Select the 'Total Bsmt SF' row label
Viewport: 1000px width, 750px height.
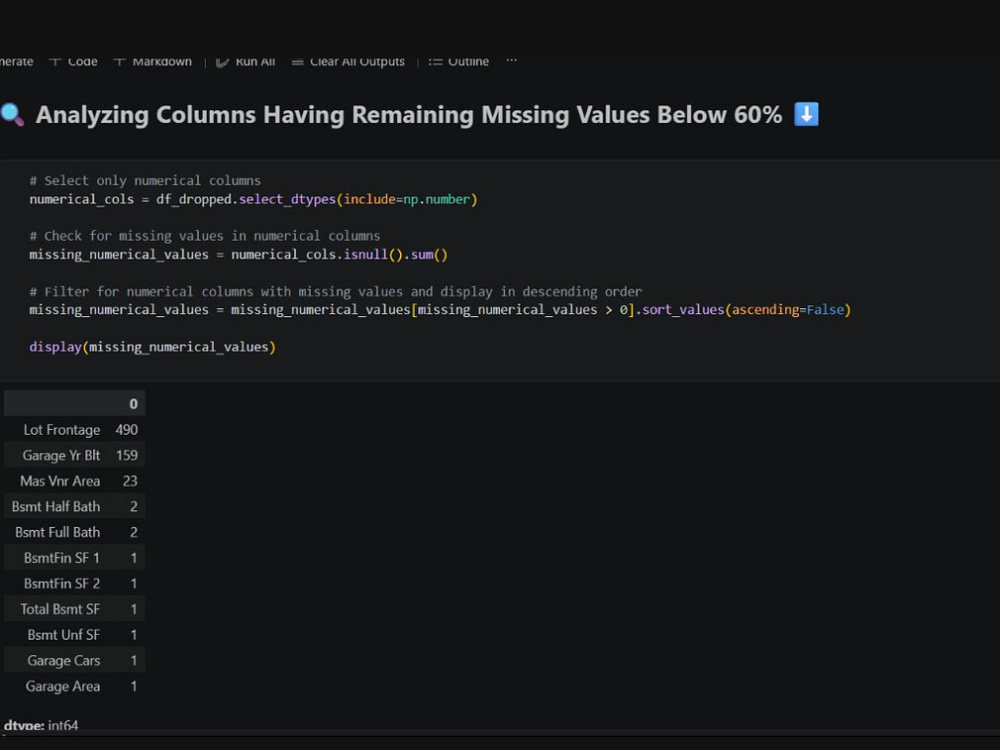(60, 609)
